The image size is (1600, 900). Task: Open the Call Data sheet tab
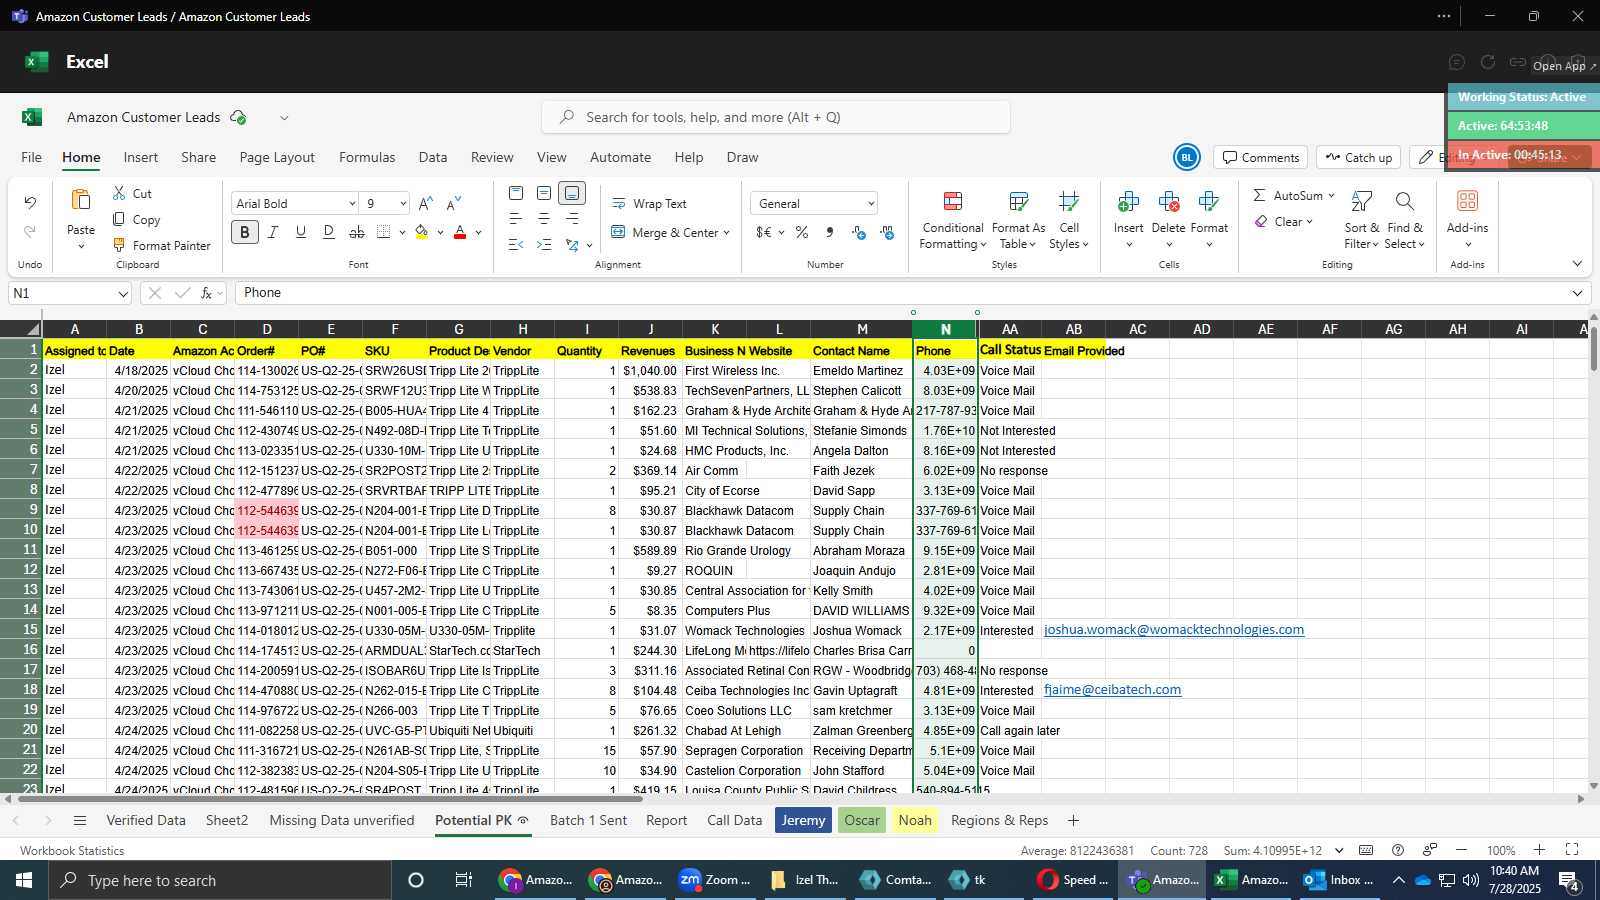point(735,820)
